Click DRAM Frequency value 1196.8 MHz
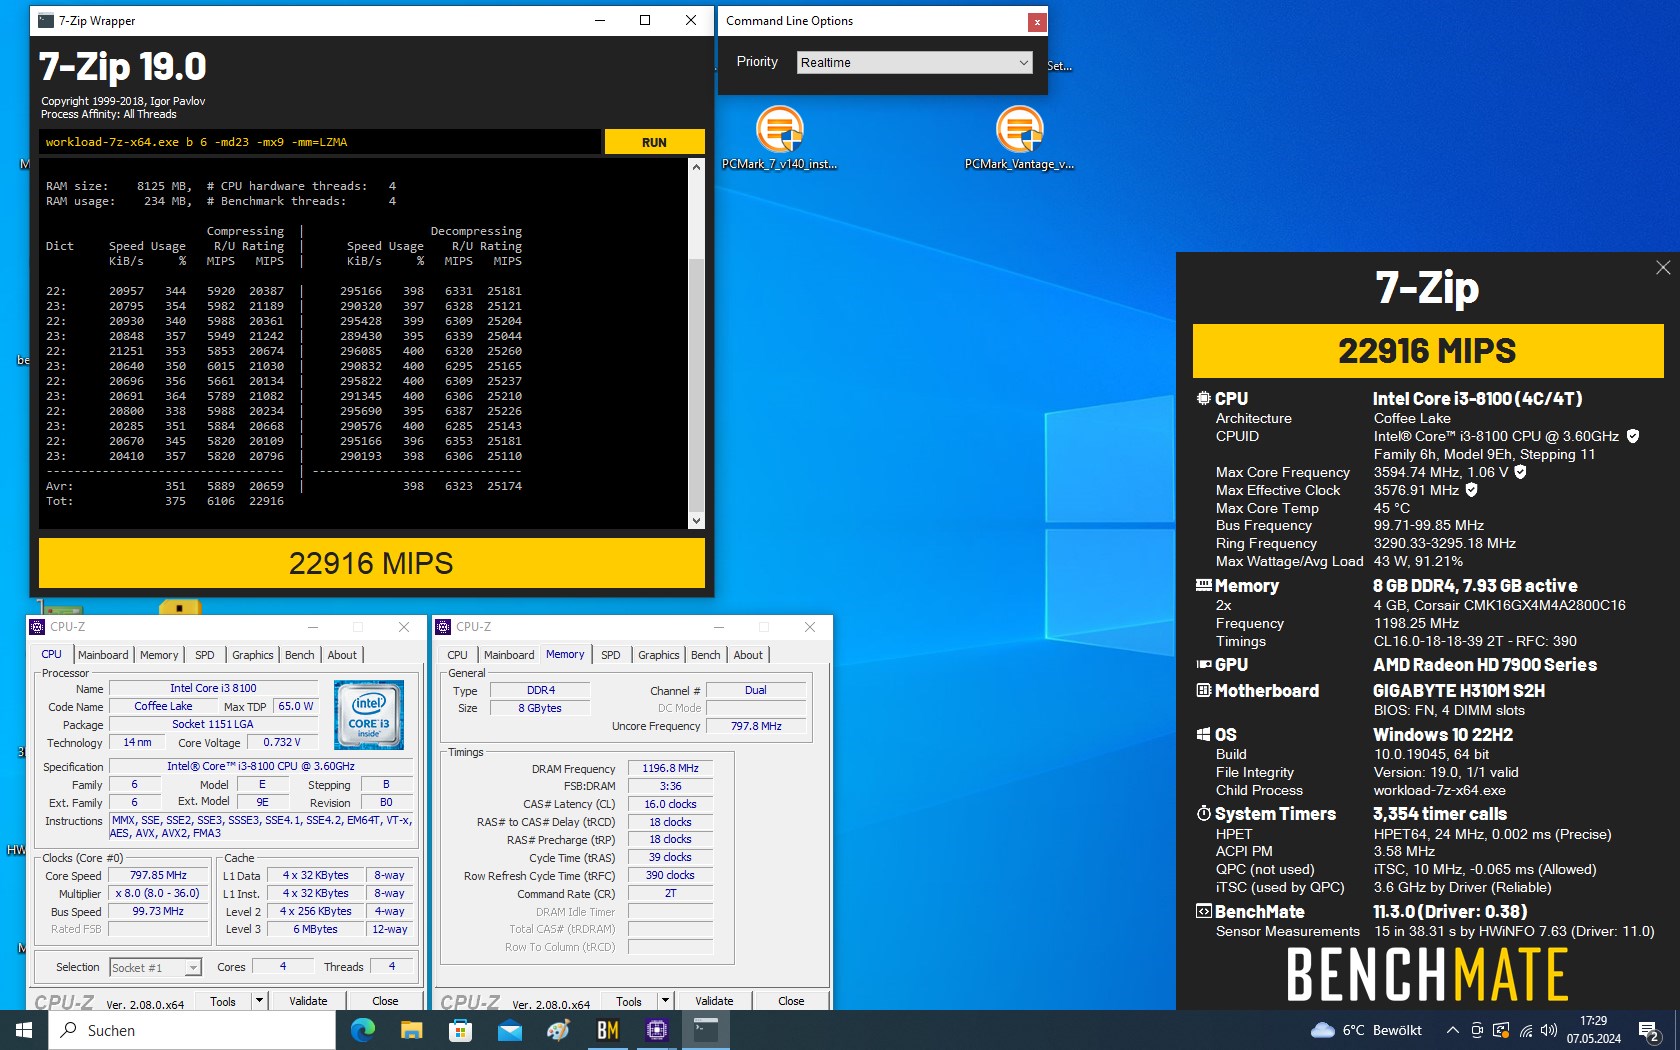The image size is (1680, 1050). 670,768
